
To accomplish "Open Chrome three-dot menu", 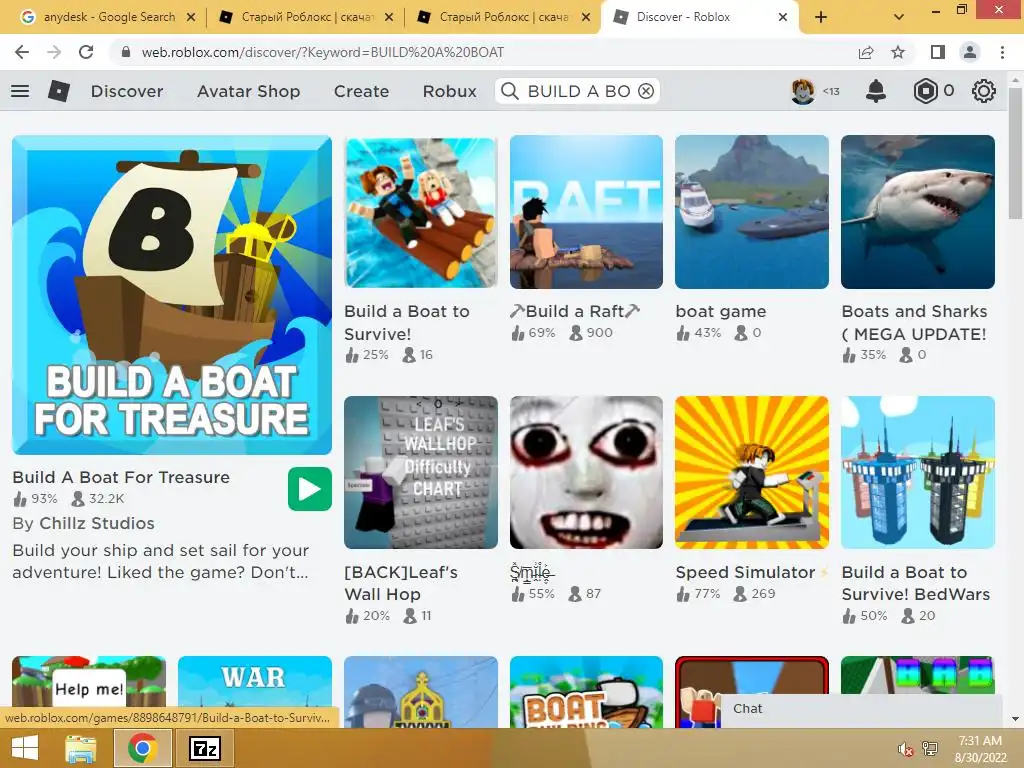I will pyautogui.click(x=1002, y=52).
